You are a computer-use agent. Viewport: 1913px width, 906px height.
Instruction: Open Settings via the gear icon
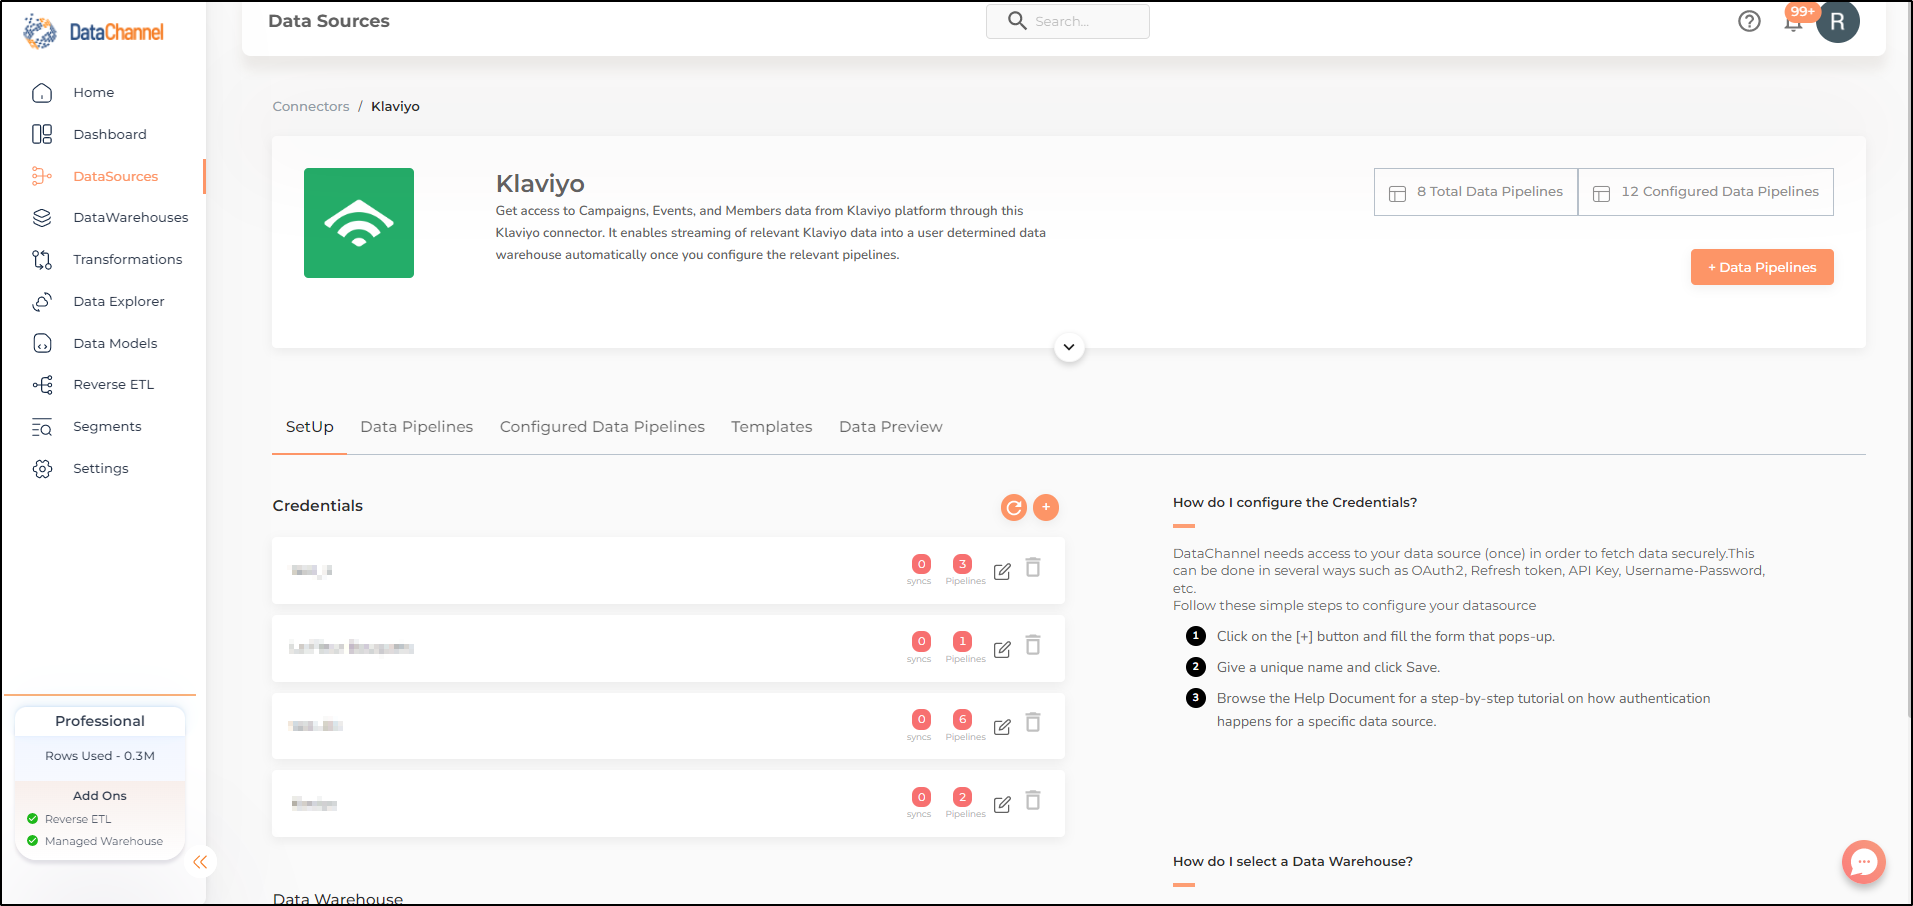point(42,469)
